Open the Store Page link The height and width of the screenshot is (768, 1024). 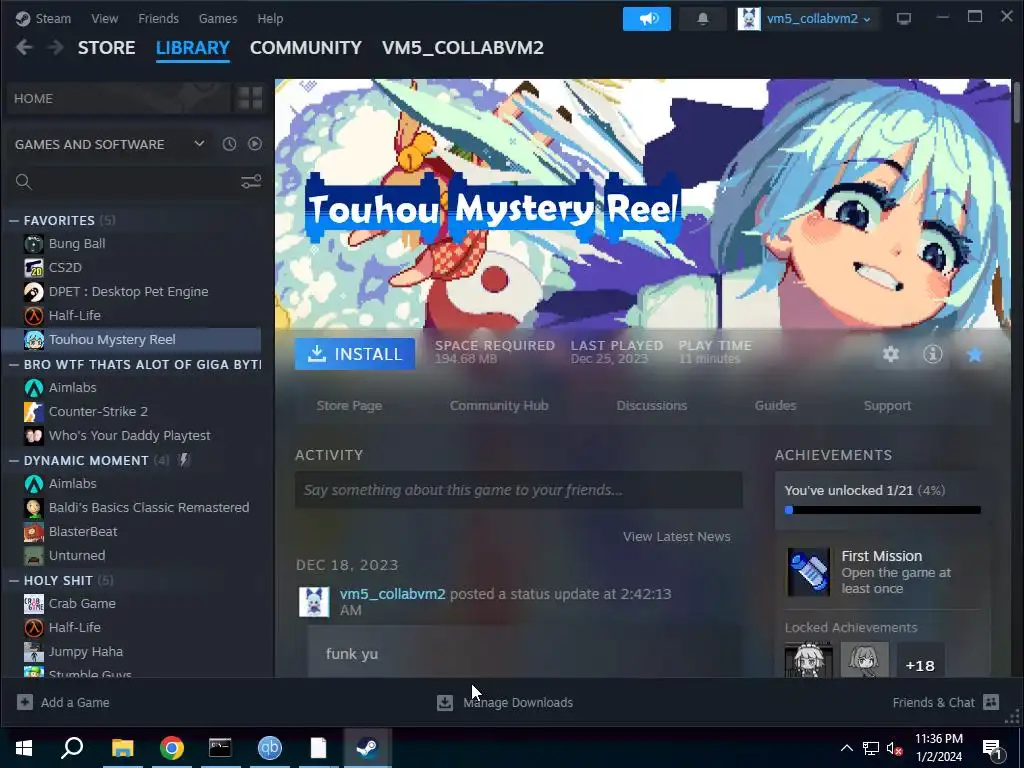(349, 406)
